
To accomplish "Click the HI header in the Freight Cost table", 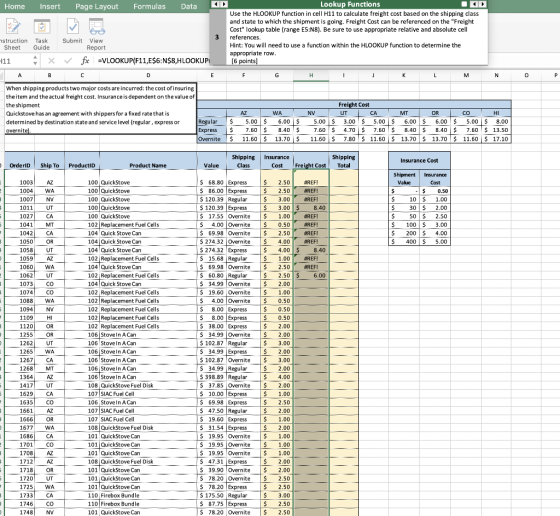I will (x=496, y=113).
